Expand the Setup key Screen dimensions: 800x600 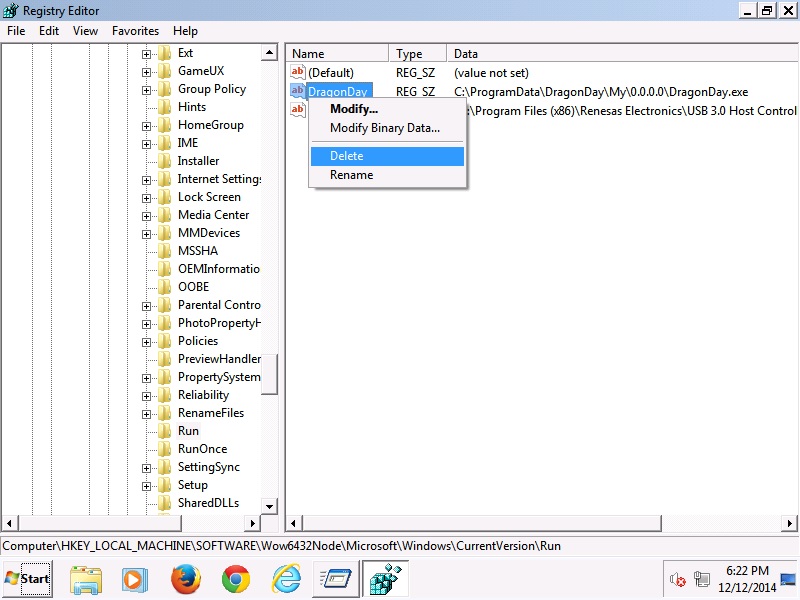pos(146,486)
